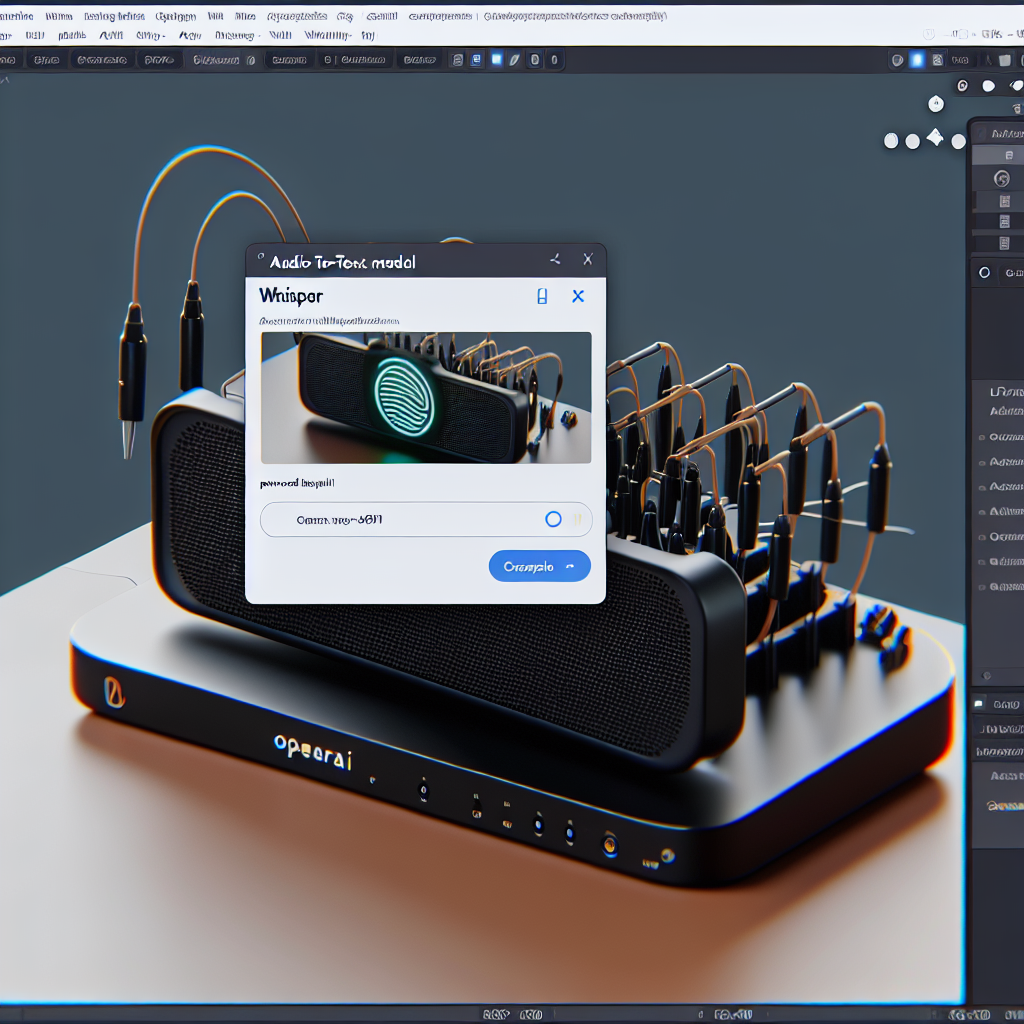Click the blue page icon beside the gray document icon
Viewport: 1024px width, 1024px height.
(x=477, y=60)
